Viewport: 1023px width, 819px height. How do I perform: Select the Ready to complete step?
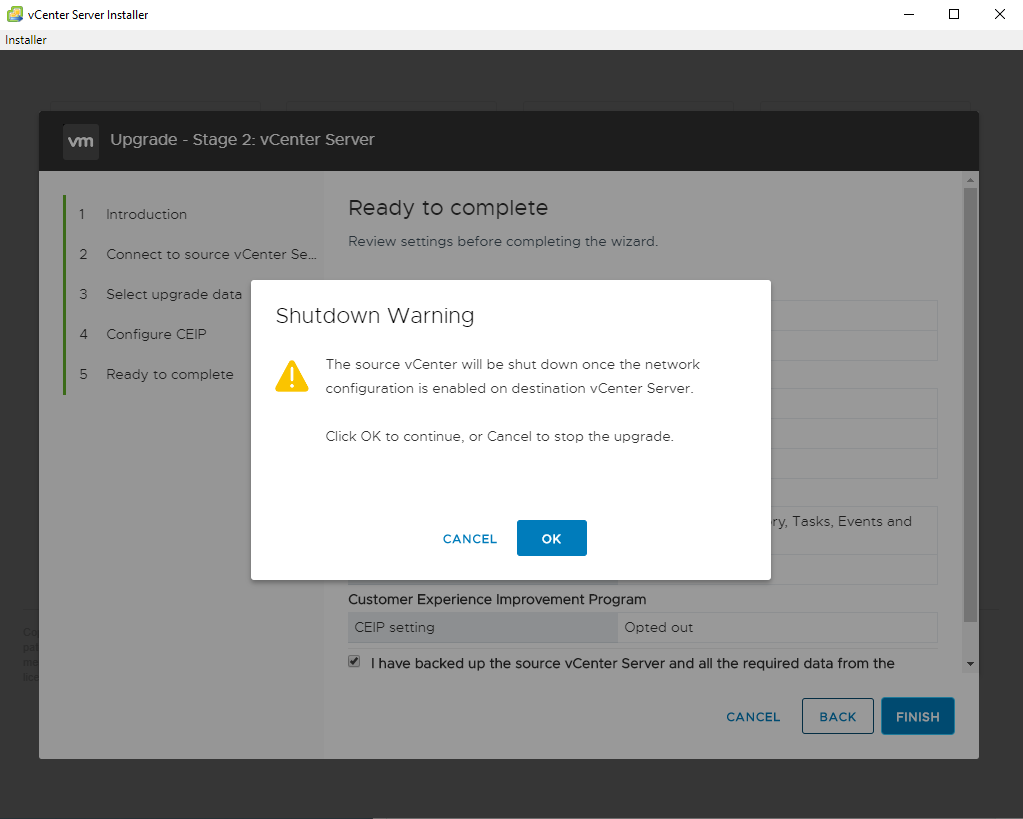170,375
